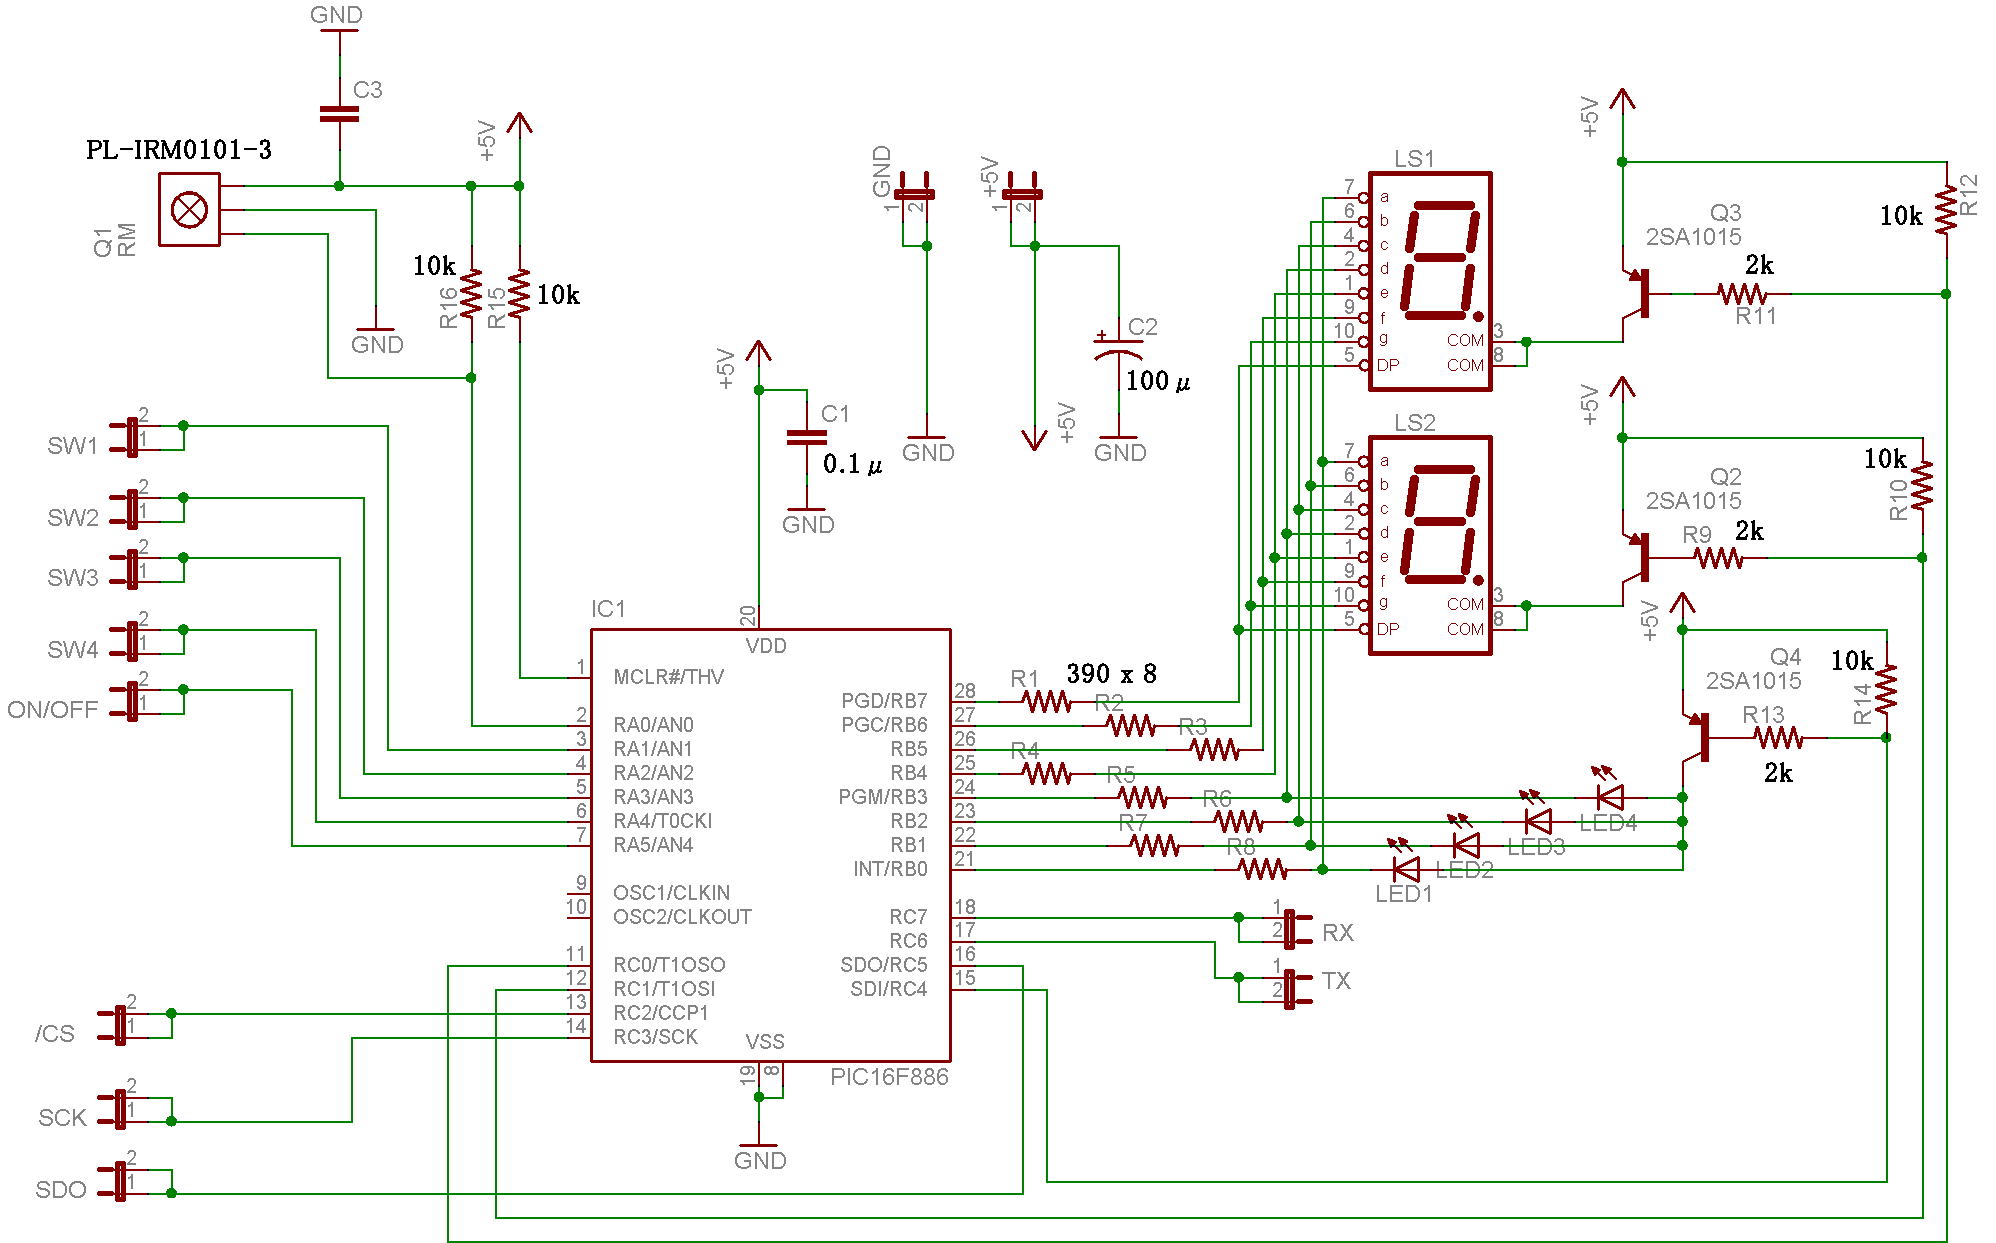
Task: Click the OSC1/CLKIN pin label
Action: (672, 893)
